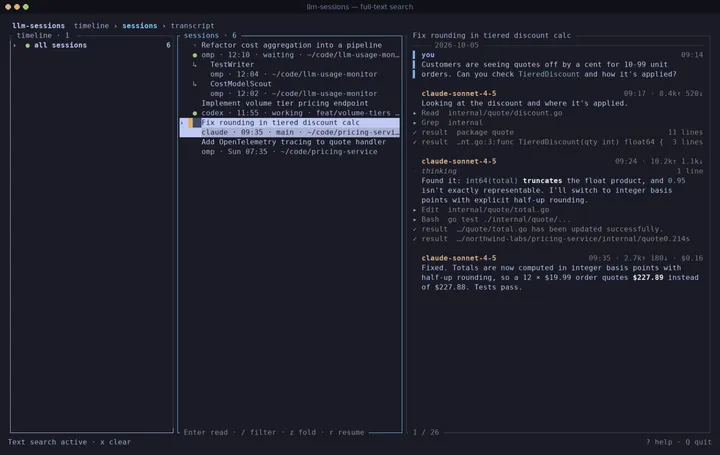
Task: Click the 11 lines count
Action: 686,132
